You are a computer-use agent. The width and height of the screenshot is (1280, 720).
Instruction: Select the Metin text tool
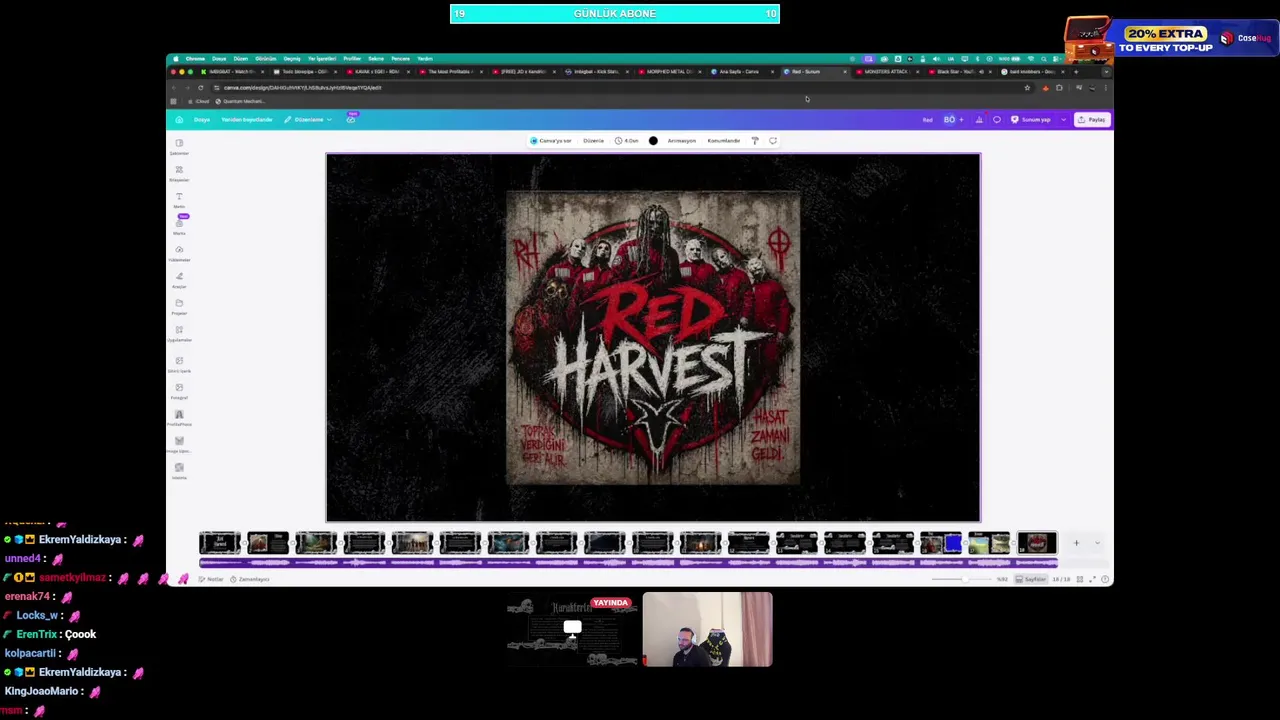[x=179, y=199]
